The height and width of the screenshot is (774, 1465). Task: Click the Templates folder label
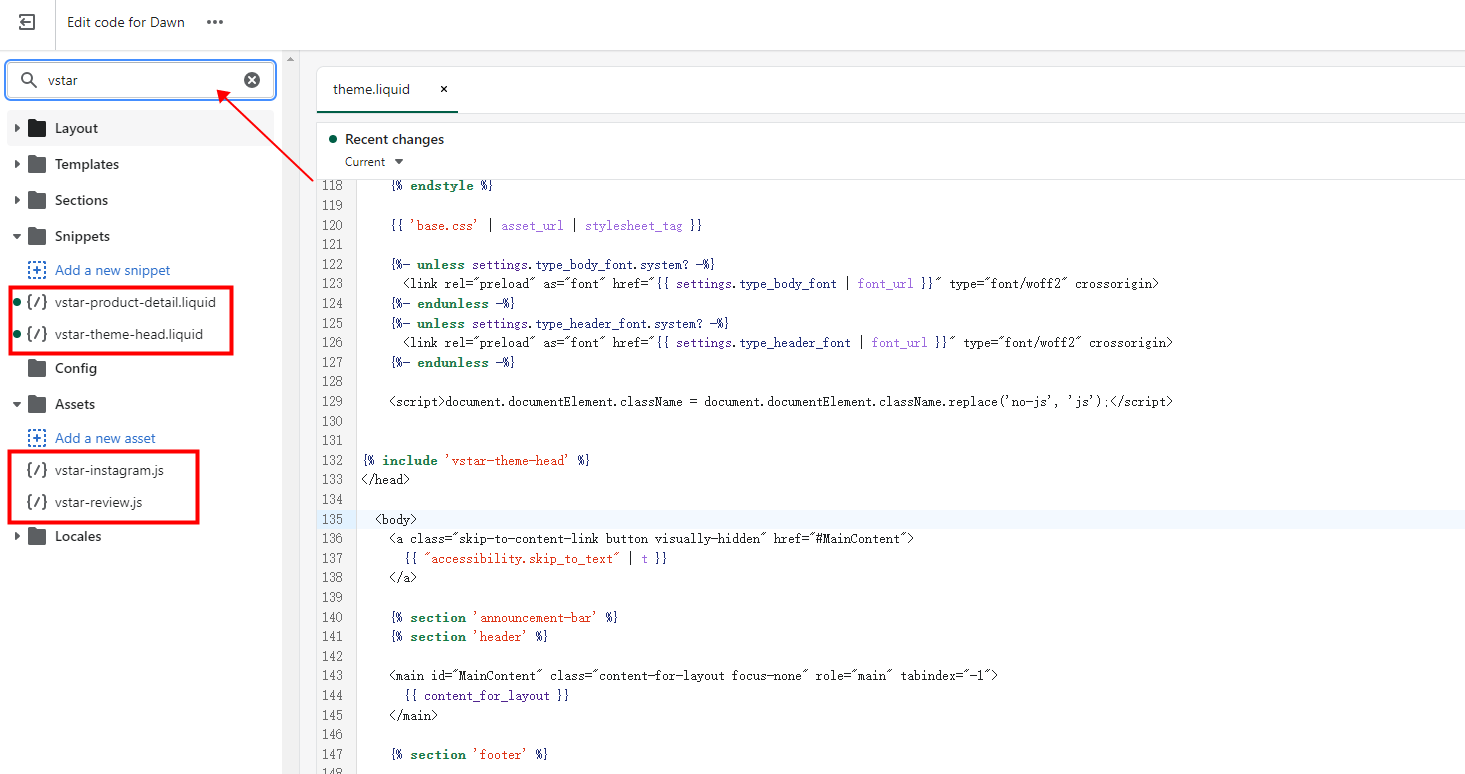pyautogui.click(x=87, y=164)
